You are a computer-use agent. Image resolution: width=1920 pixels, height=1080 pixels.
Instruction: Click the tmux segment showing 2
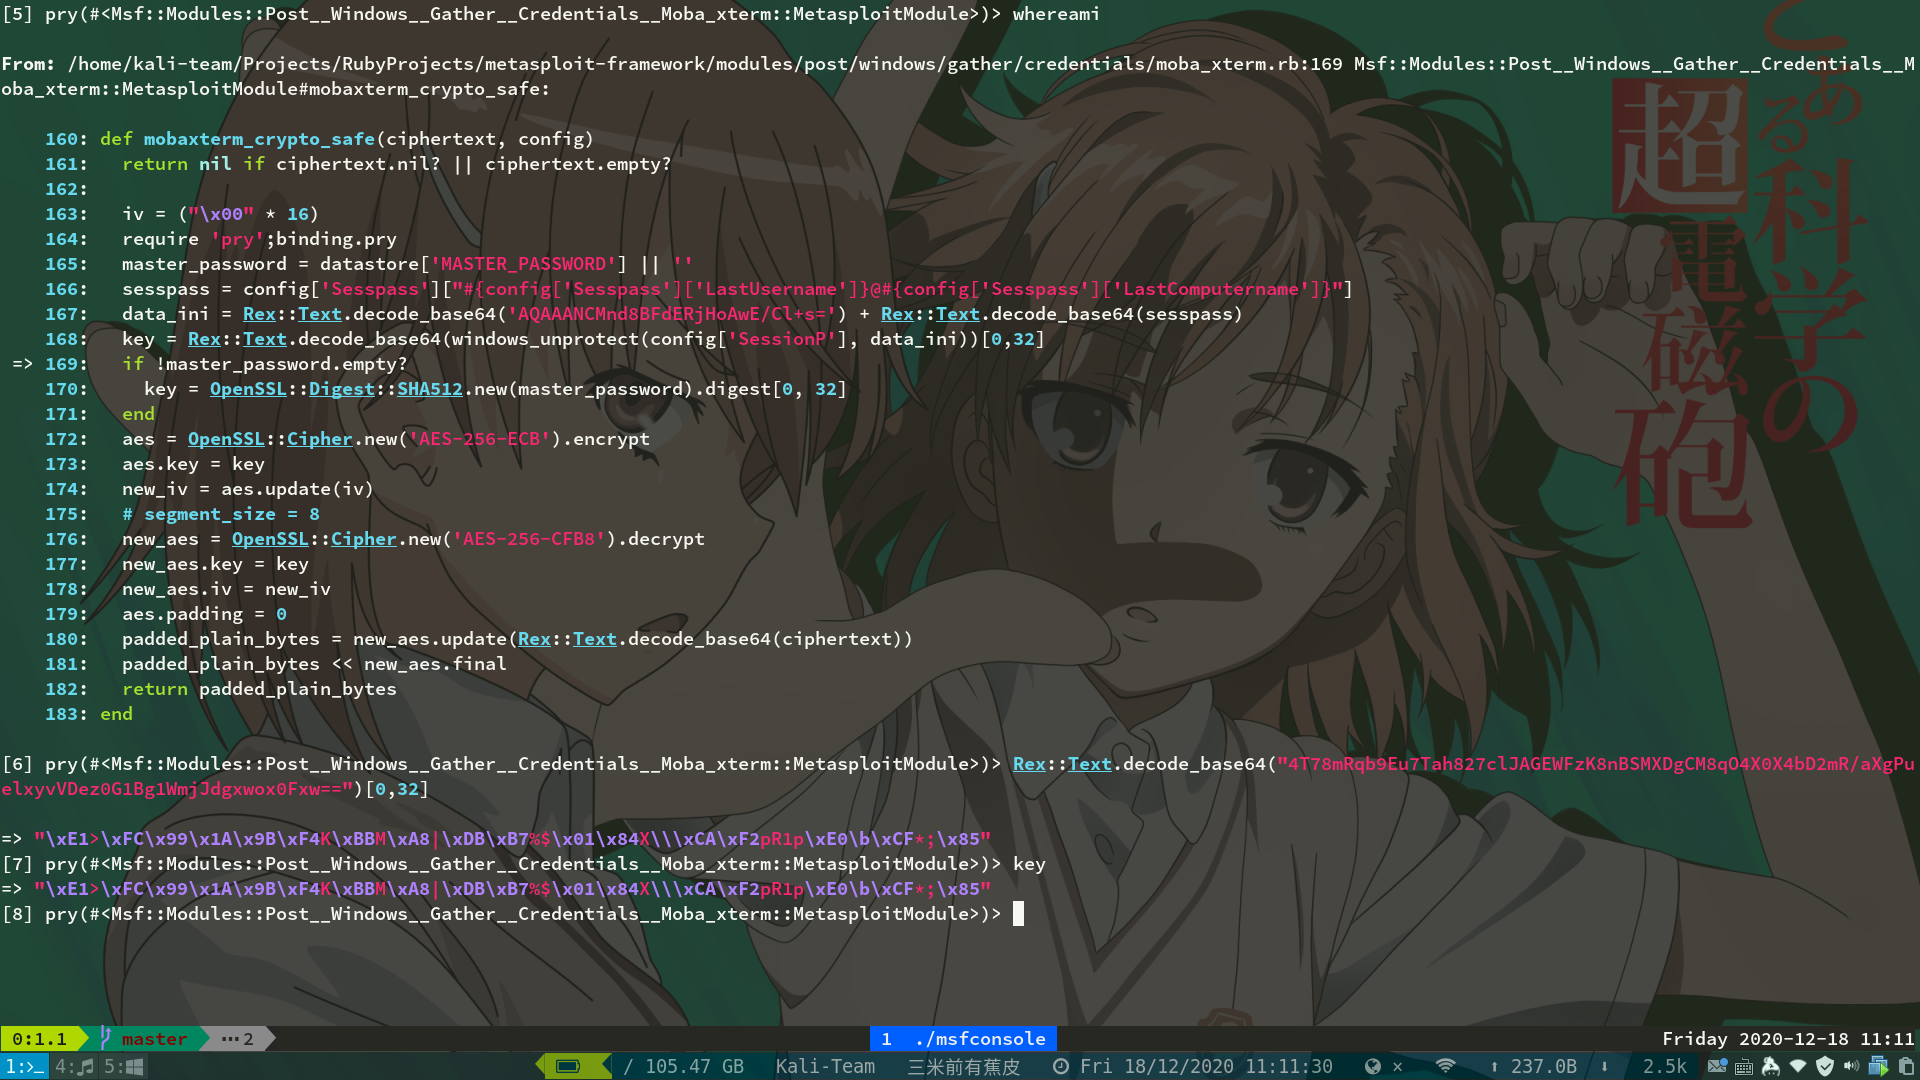coord(238,1039)
